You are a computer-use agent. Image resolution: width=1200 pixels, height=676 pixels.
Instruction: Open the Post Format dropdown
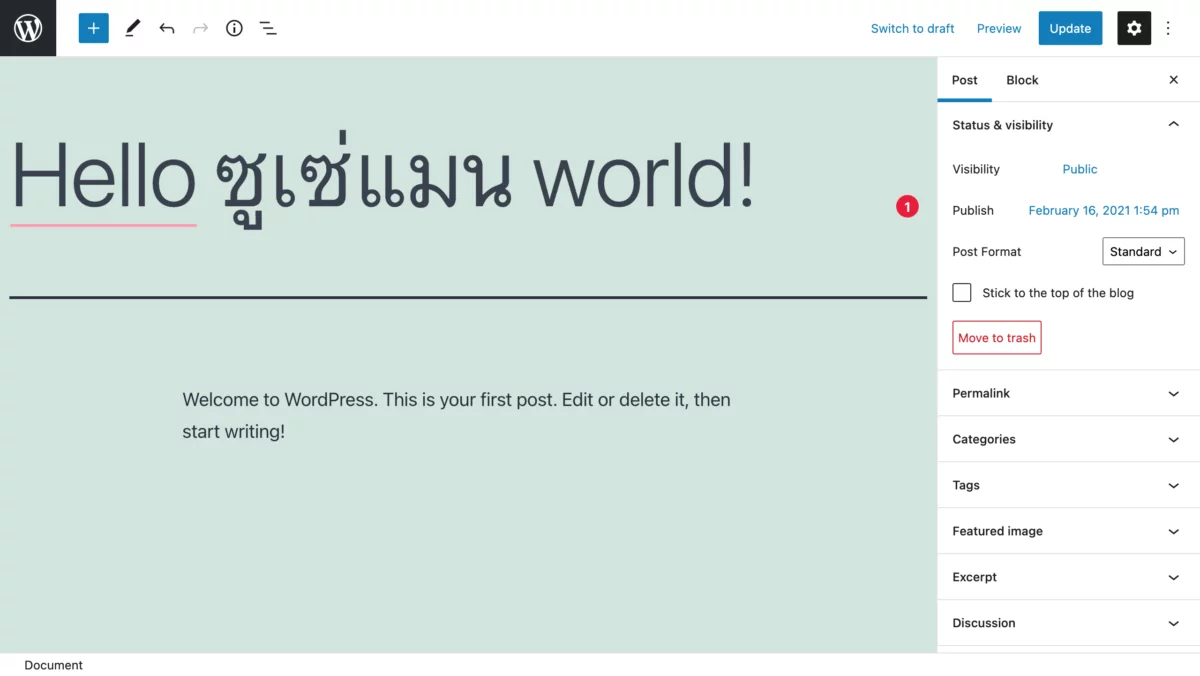click(1143, 252)
